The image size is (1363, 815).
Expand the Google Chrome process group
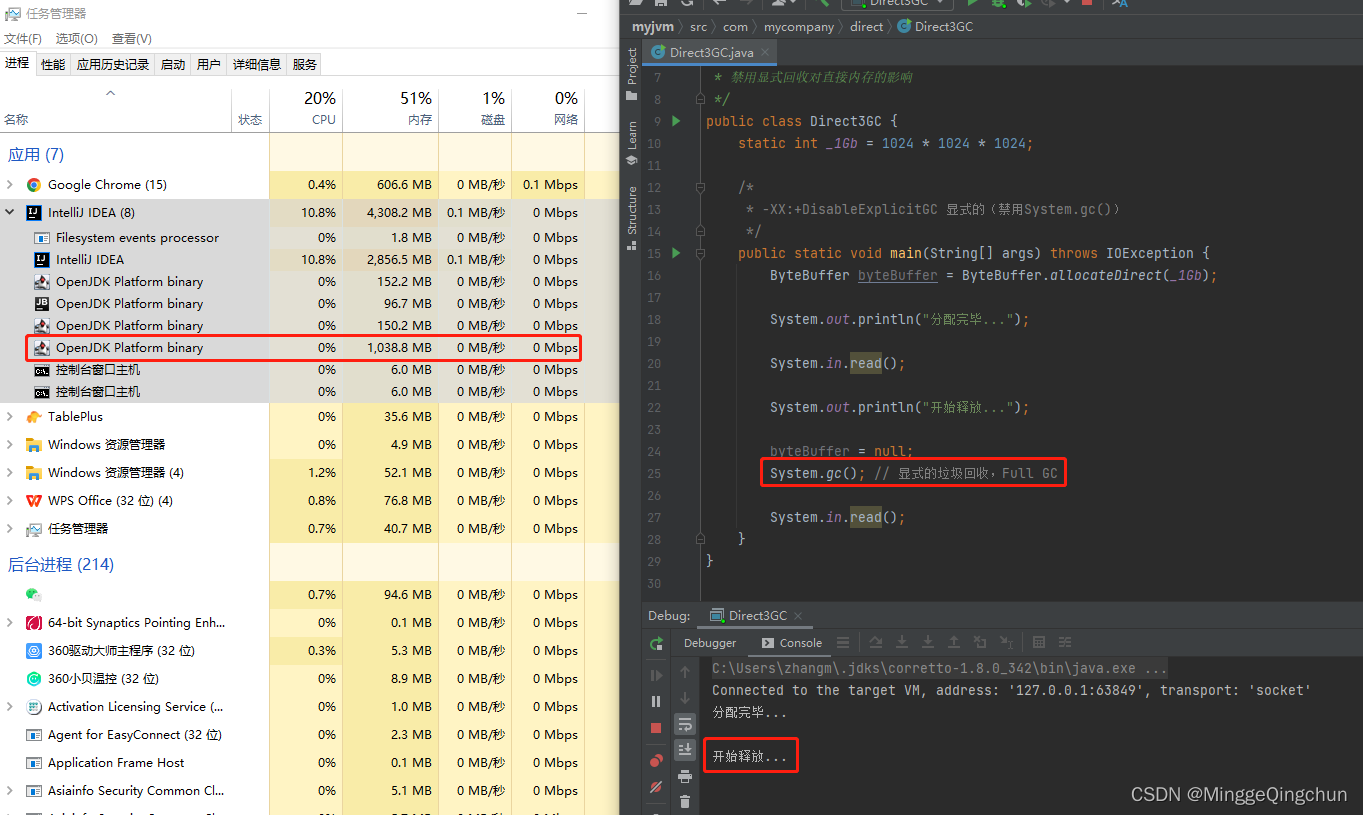[x=10, y=185]
